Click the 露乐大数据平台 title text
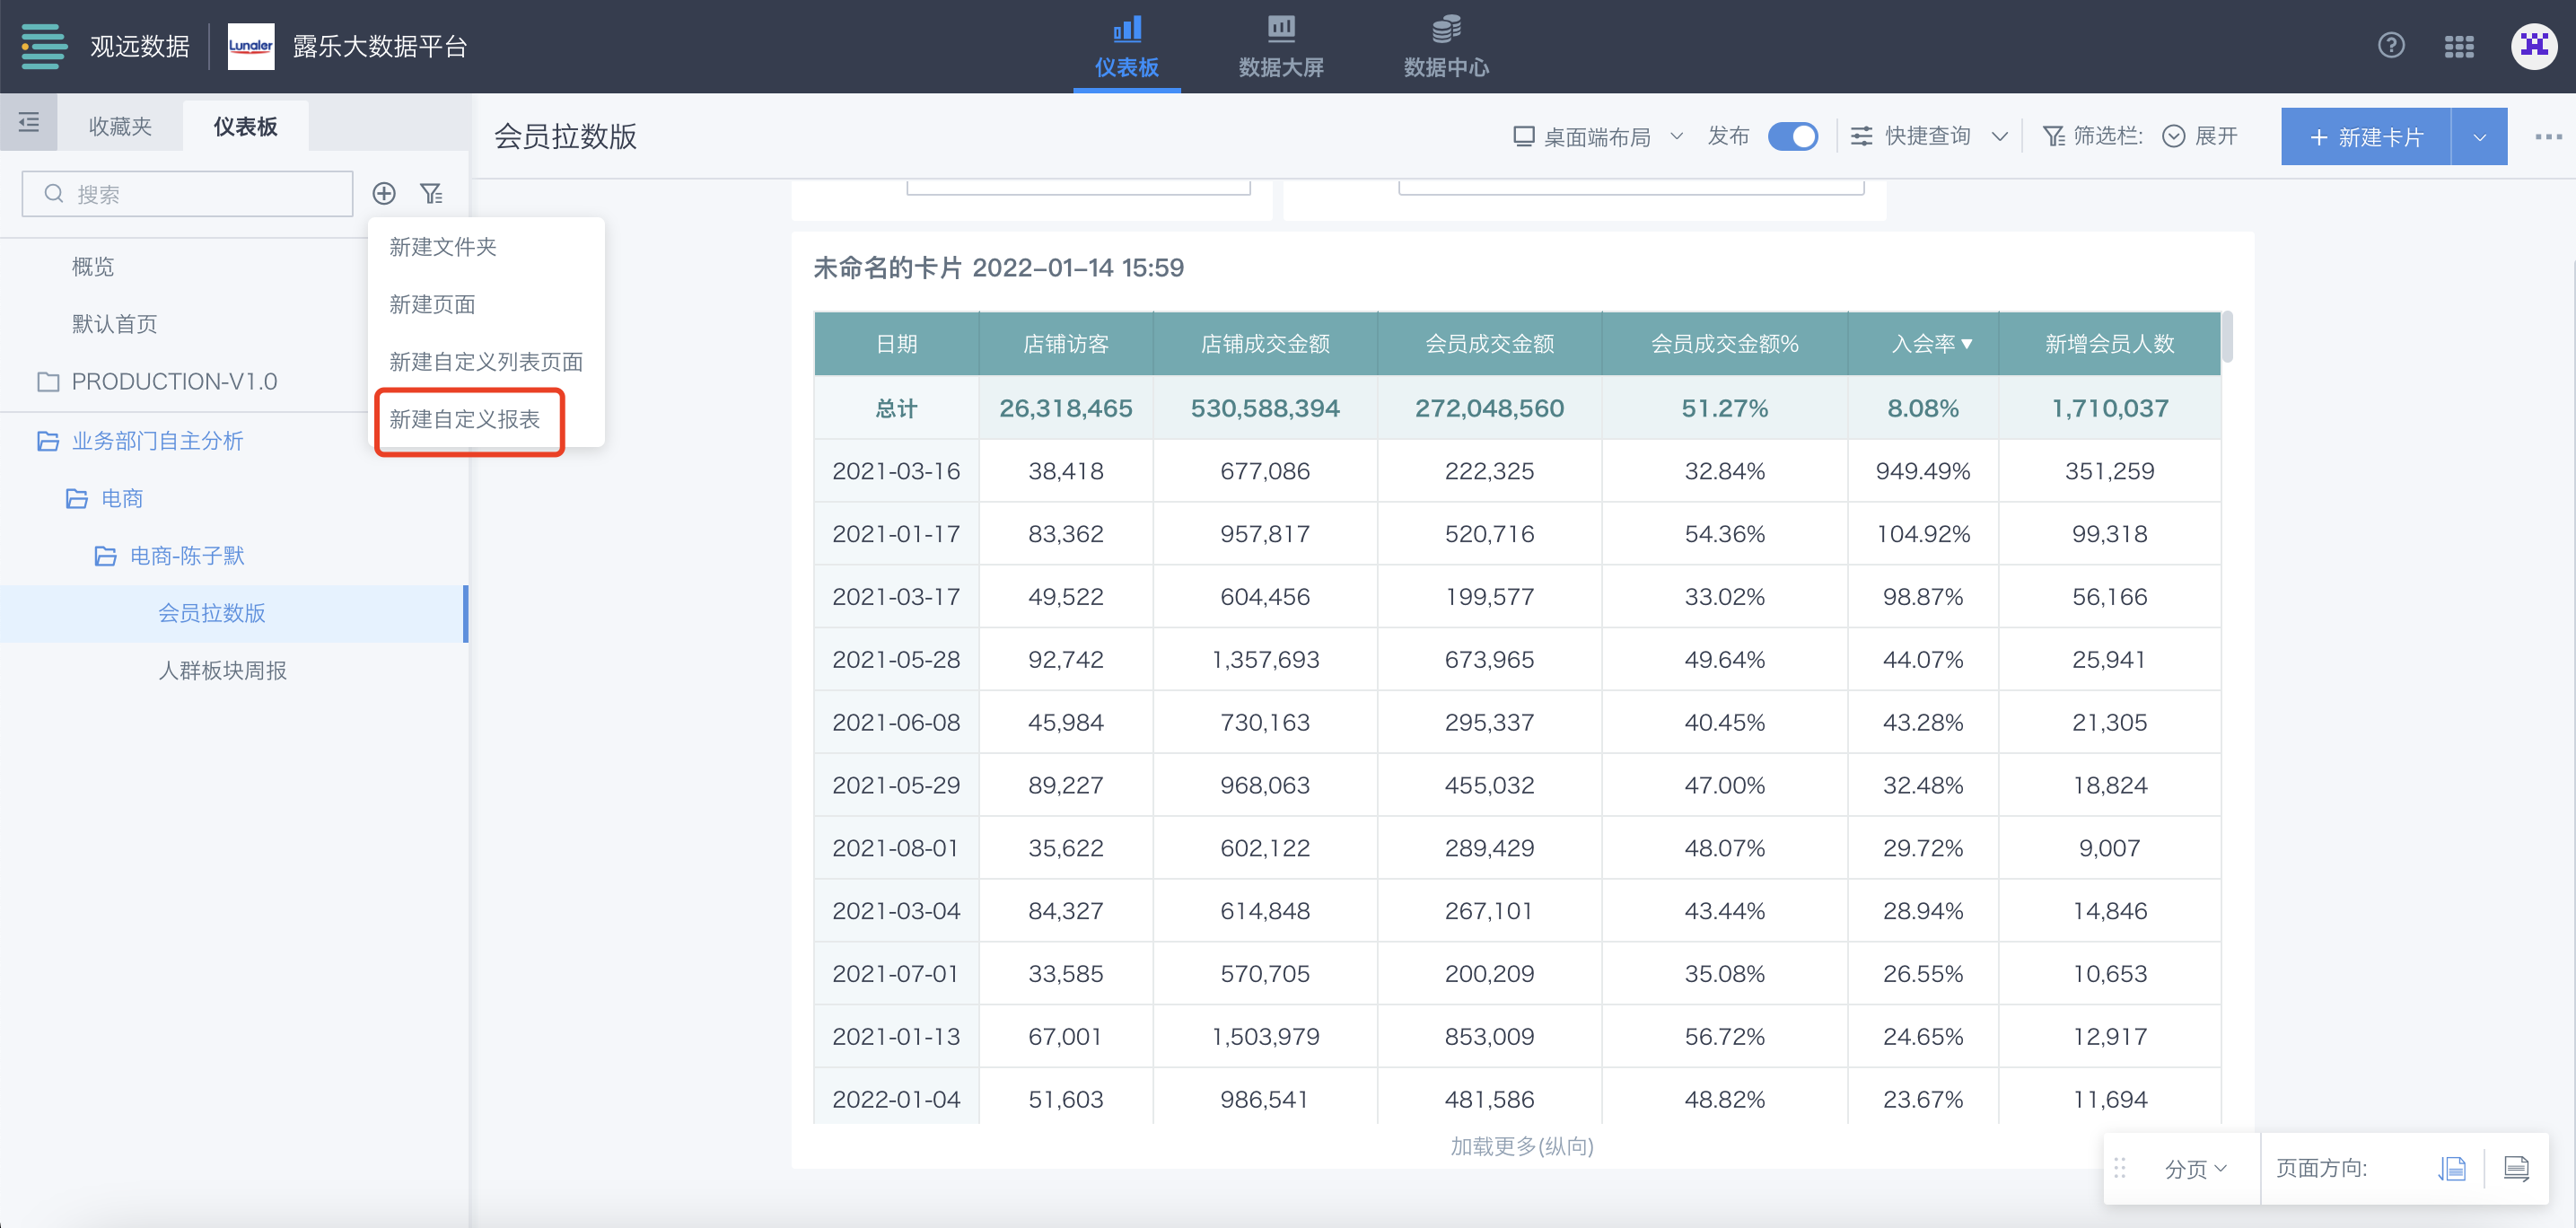This screenshot has height=1228, width=2576. 380,46
